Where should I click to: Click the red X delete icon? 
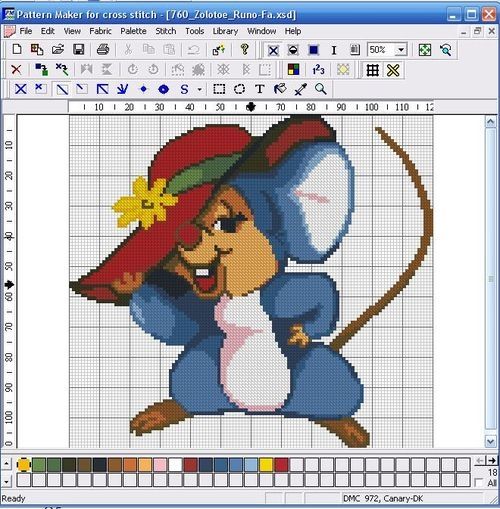[x=16, y=70]
